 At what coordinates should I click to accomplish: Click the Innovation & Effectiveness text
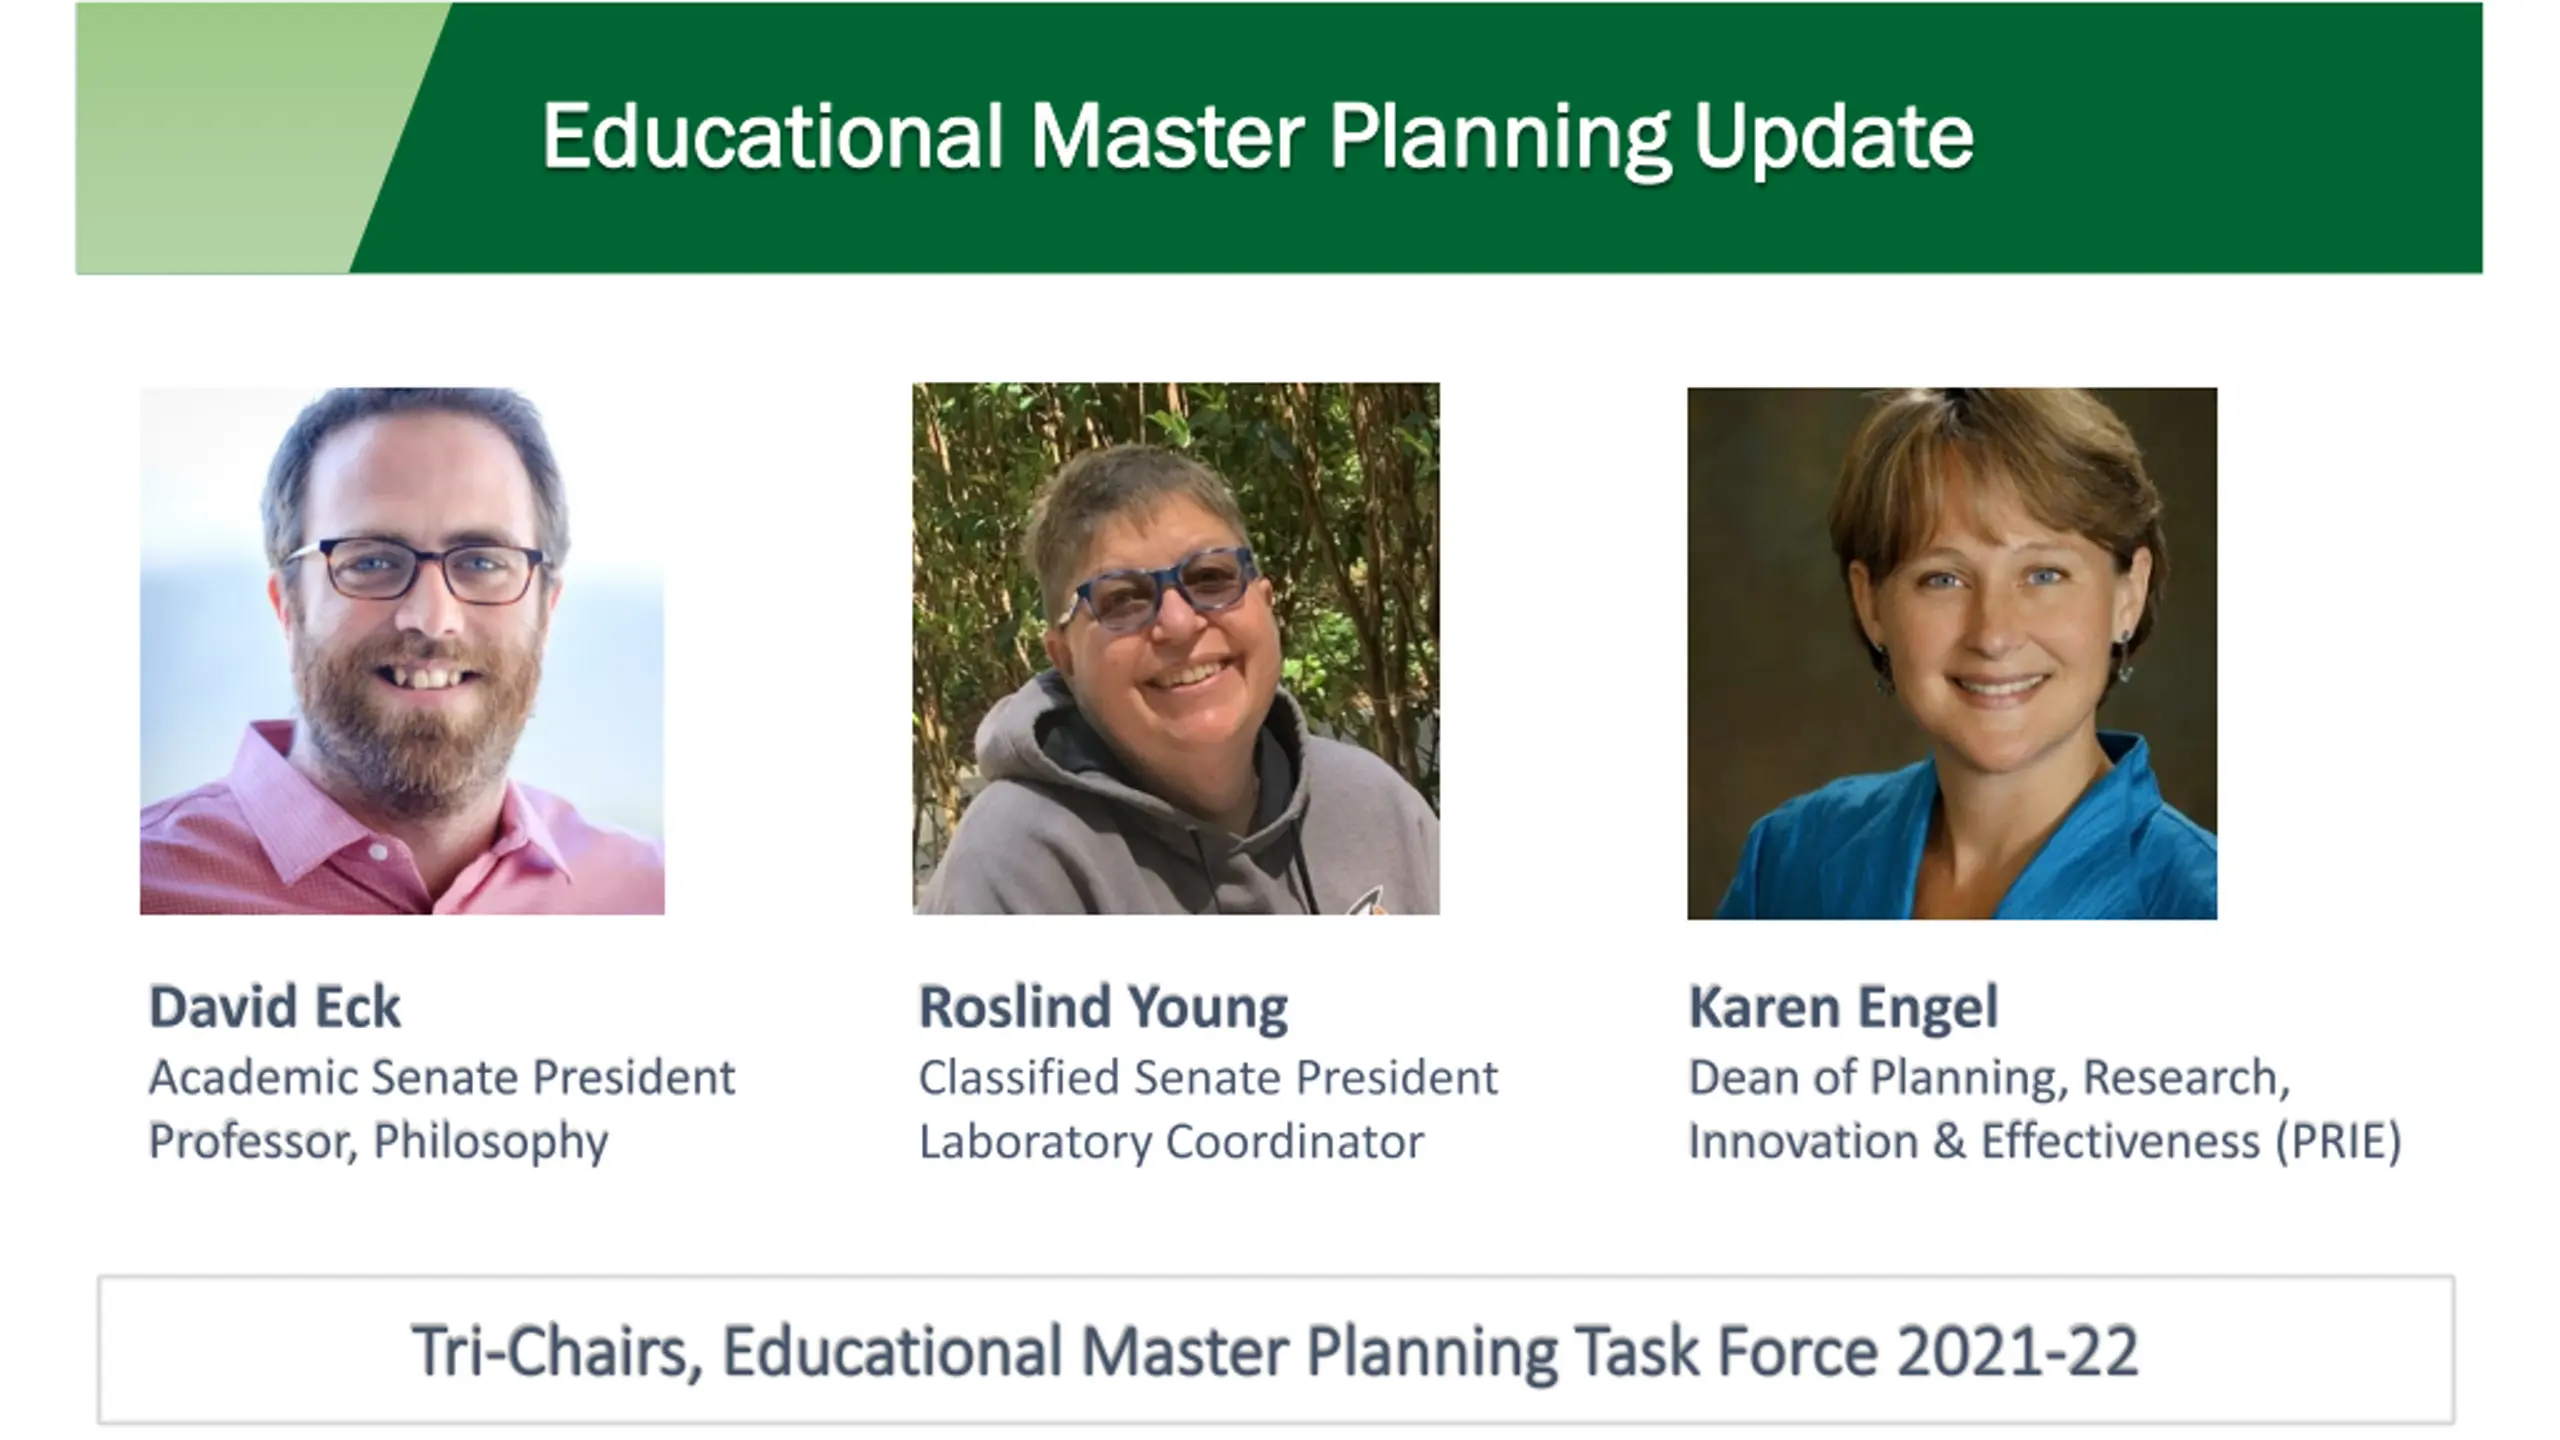click(x=1973, y=1141)
